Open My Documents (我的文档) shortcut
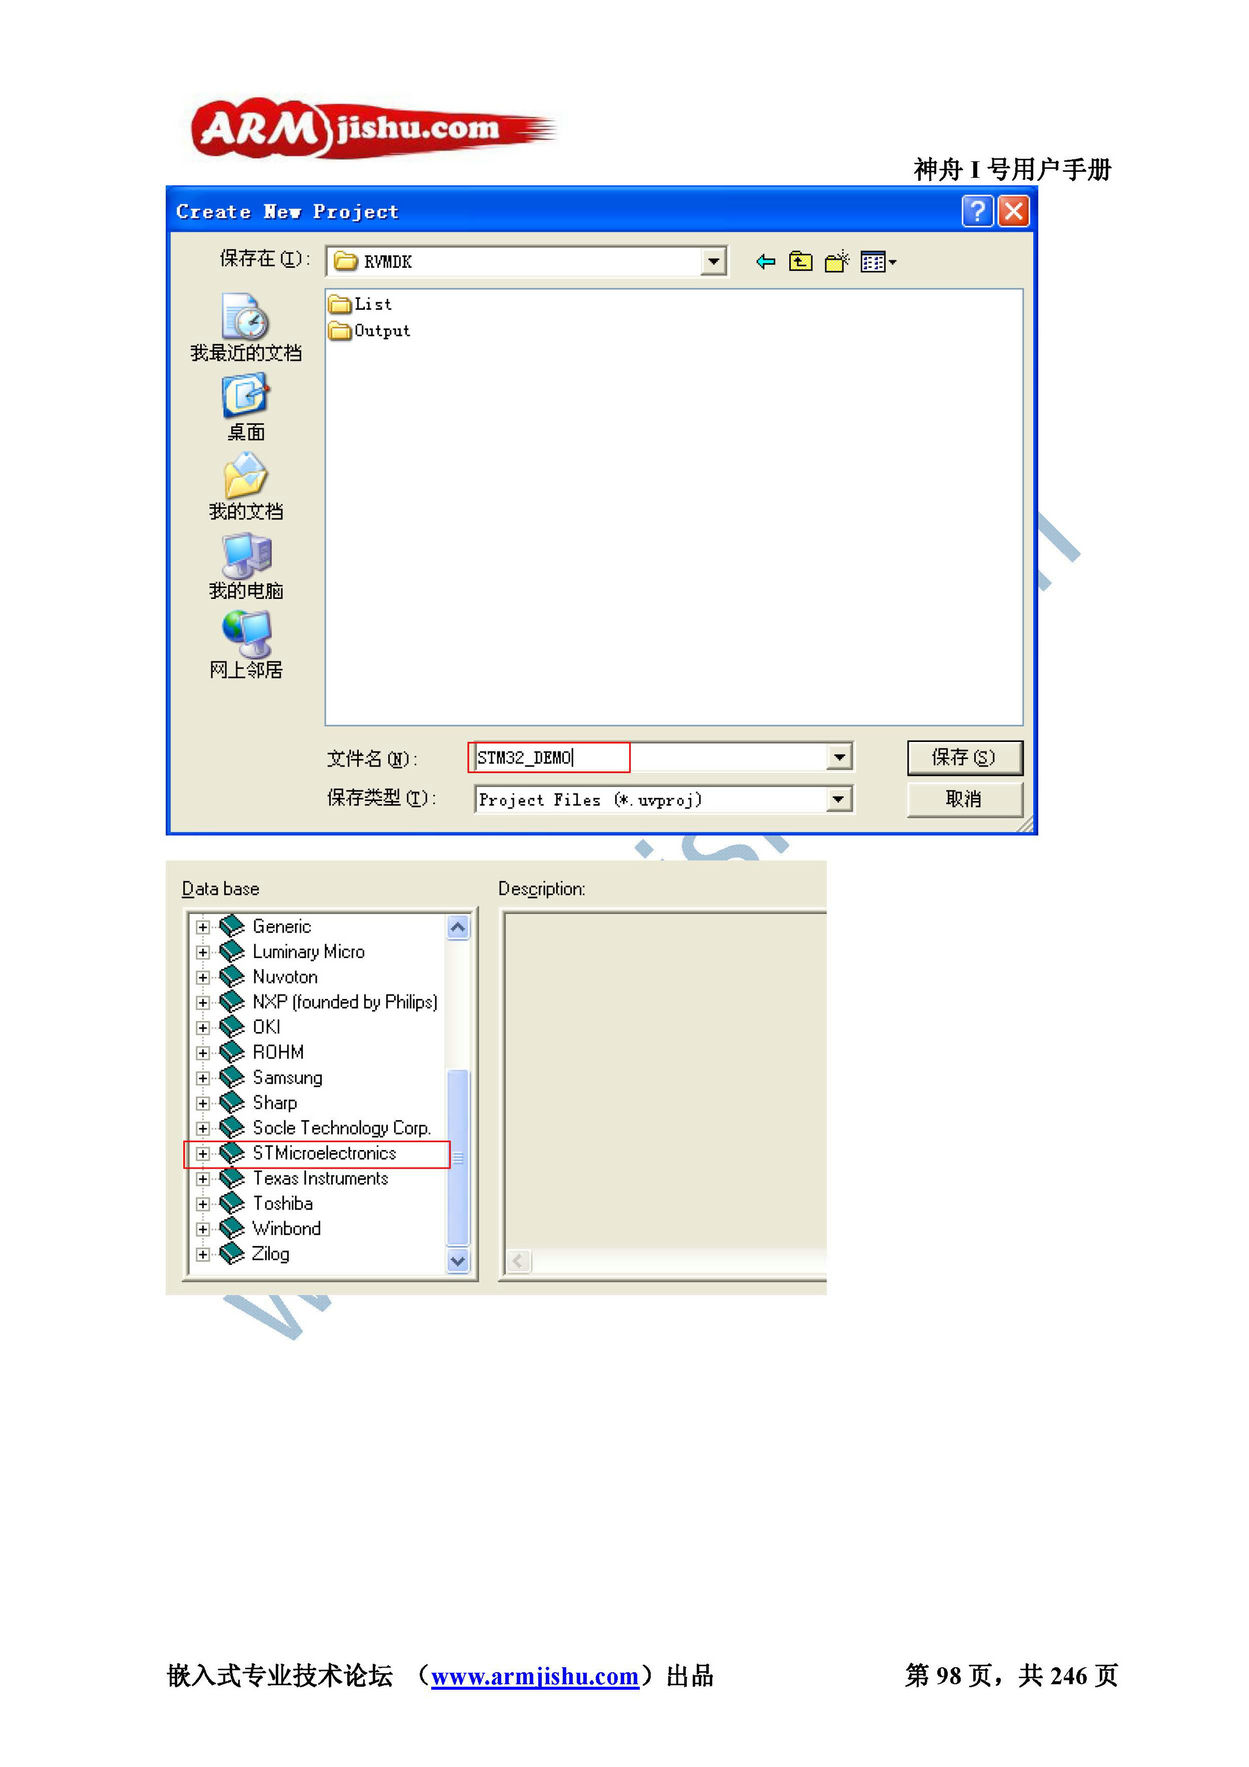1249x1767 pixels. click(246, 487)
